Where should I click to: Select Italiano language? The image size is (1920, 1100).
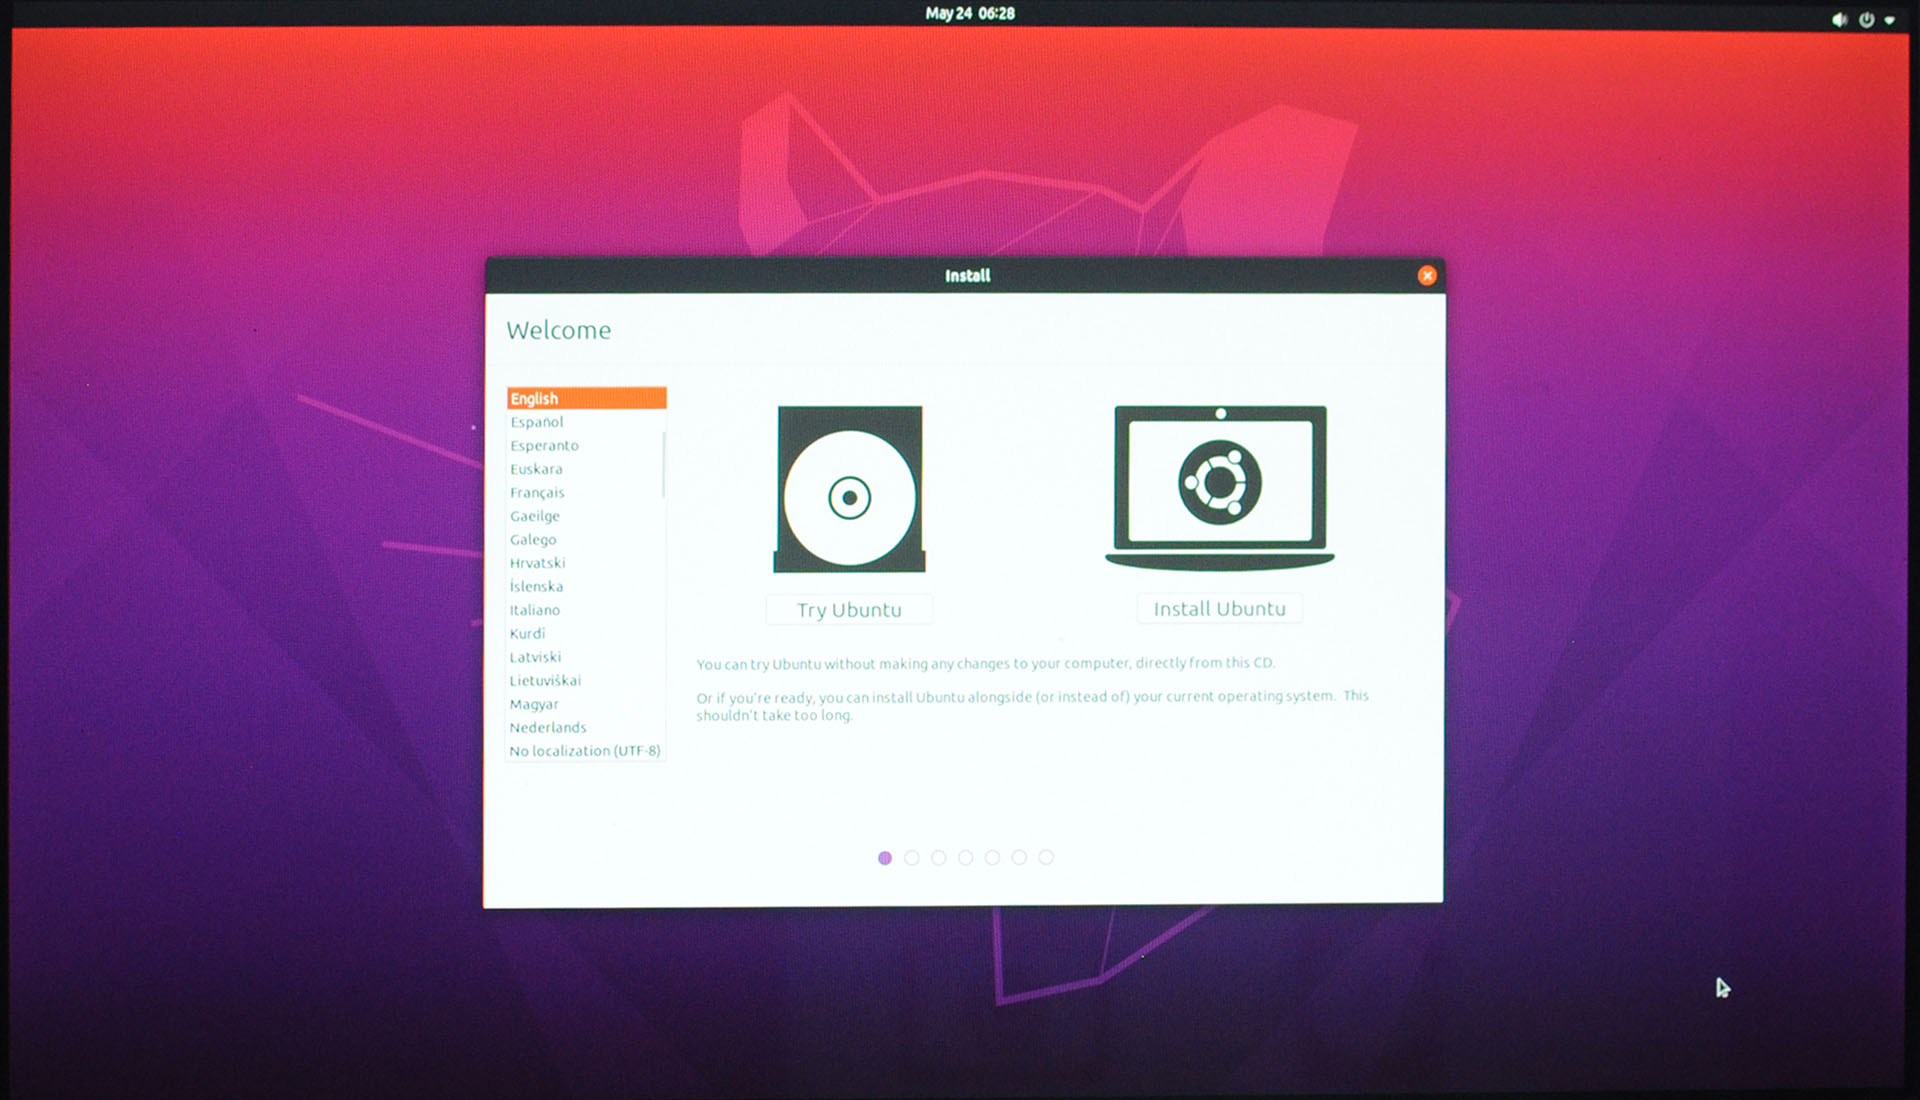point(584,610)
